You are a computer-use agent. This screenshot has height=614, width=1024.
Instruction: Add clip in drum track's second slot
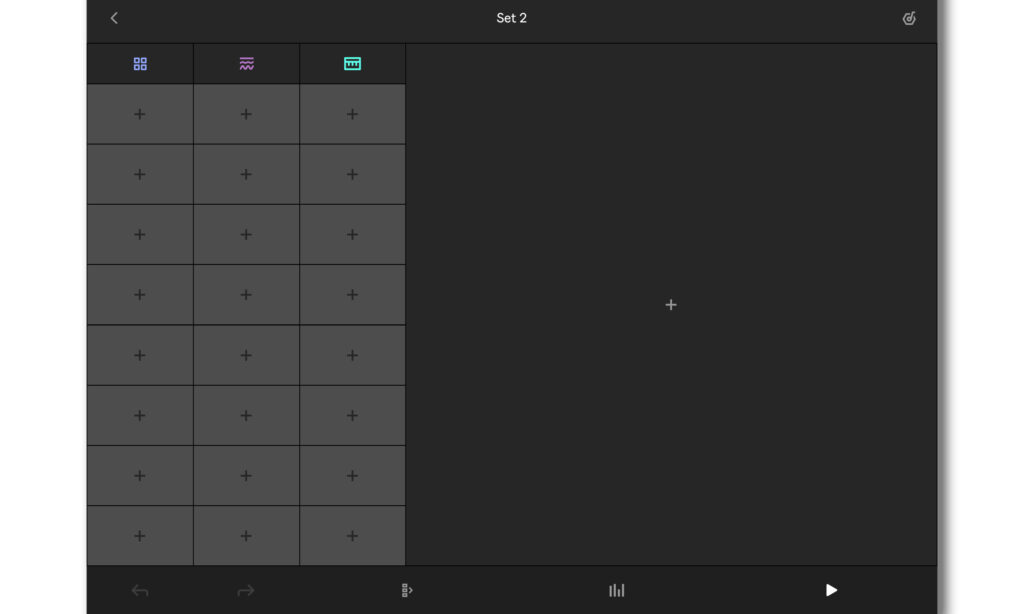tap(140, 174)
